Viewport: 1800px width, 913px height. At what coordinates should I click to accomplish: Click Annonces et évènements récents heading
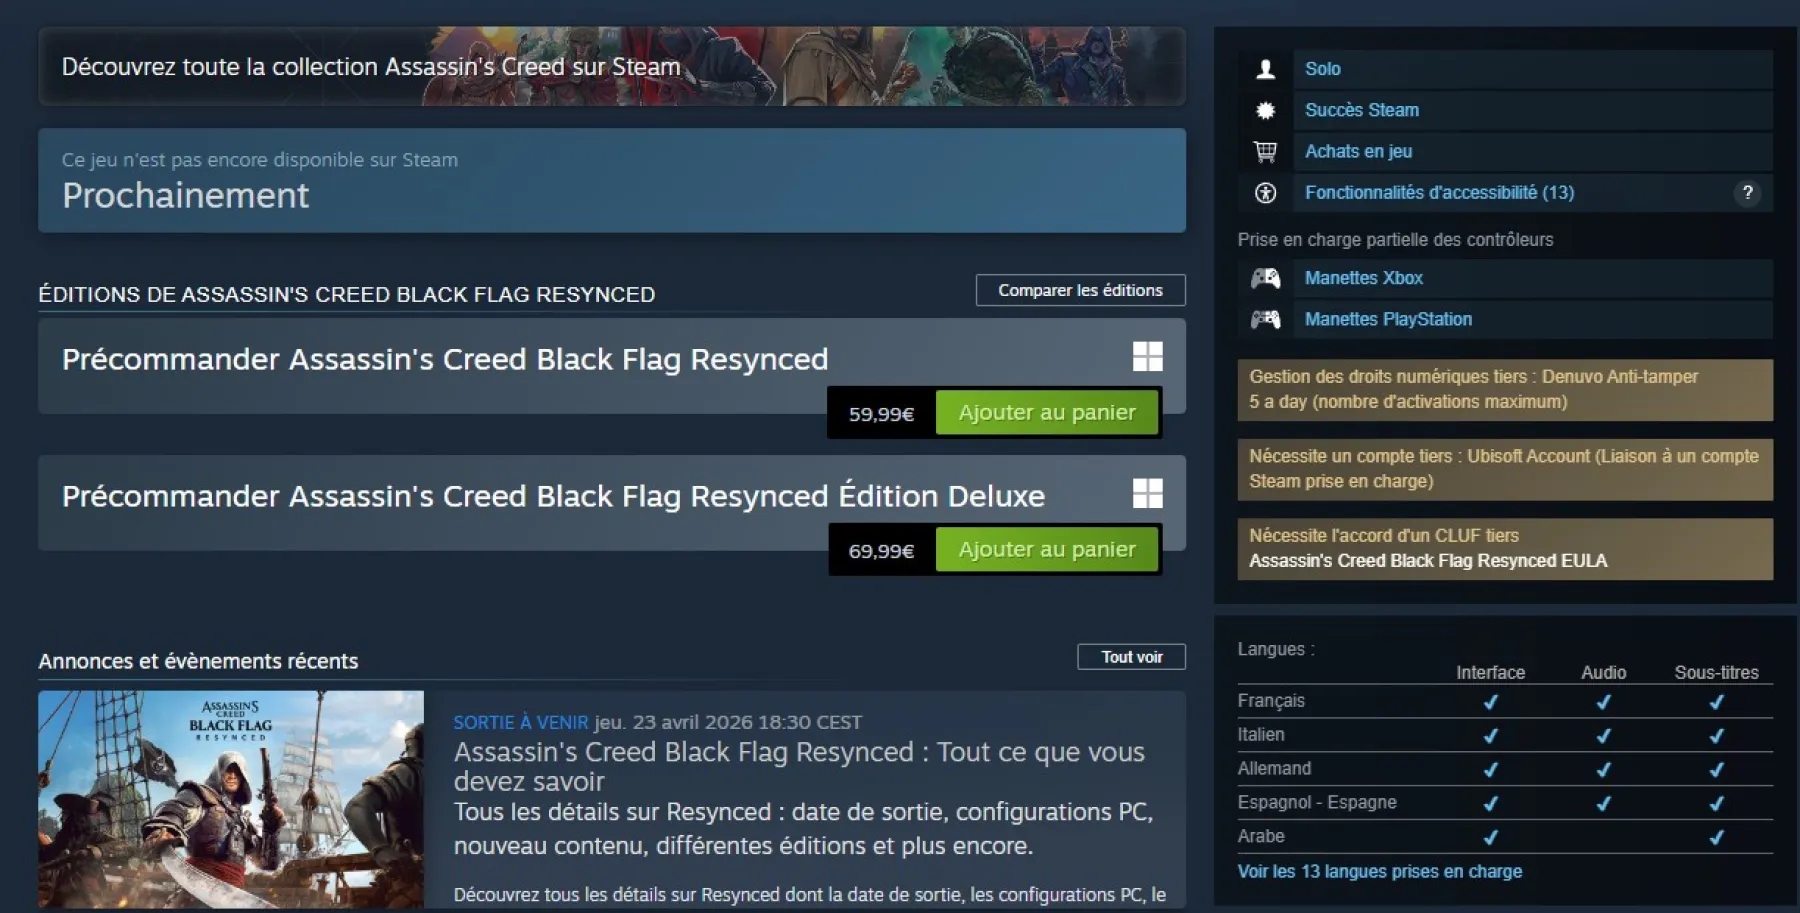[x=198, y=661]
